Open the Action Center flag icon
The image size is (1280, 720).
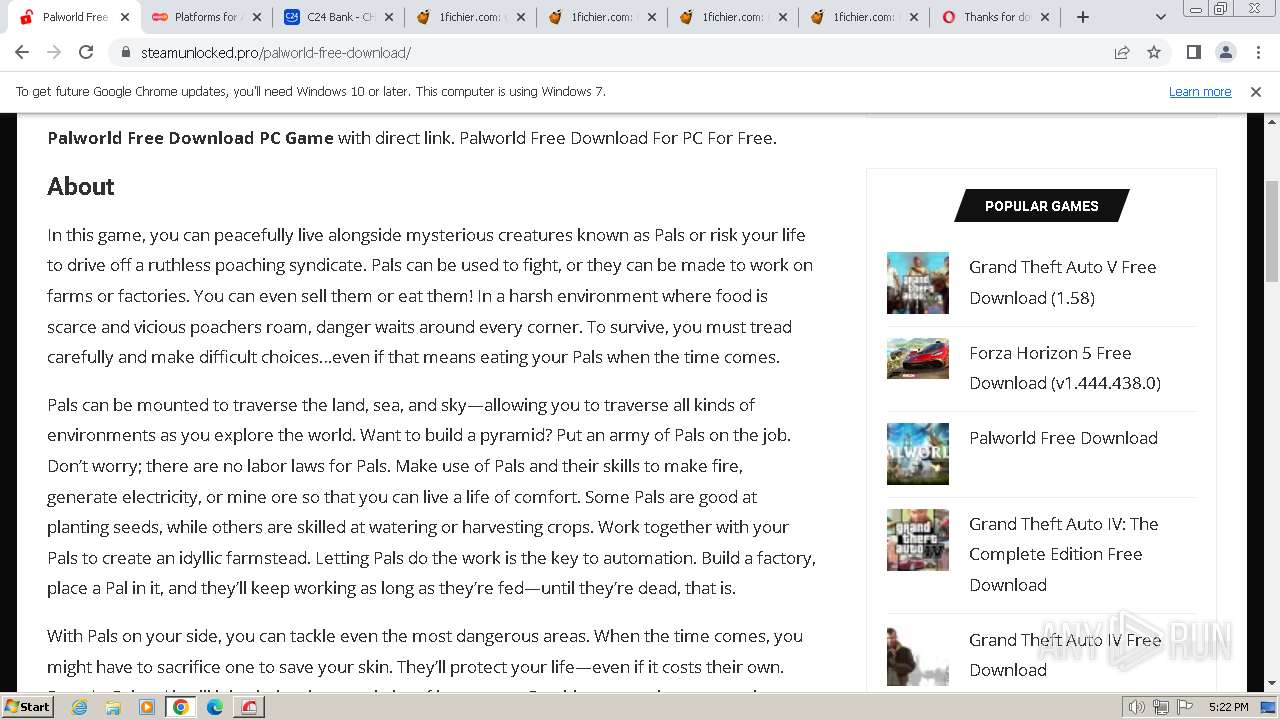[x=1185, y=707]
